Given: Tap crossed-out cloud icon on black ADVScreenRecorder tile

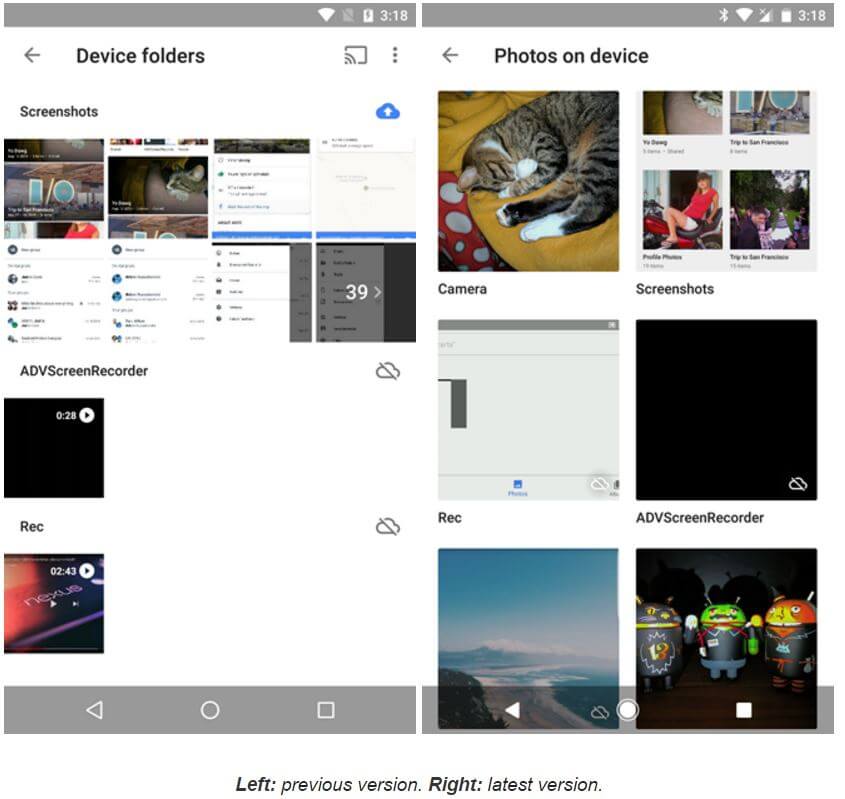Looking at the screenshot, I should [x=798, y=484].
